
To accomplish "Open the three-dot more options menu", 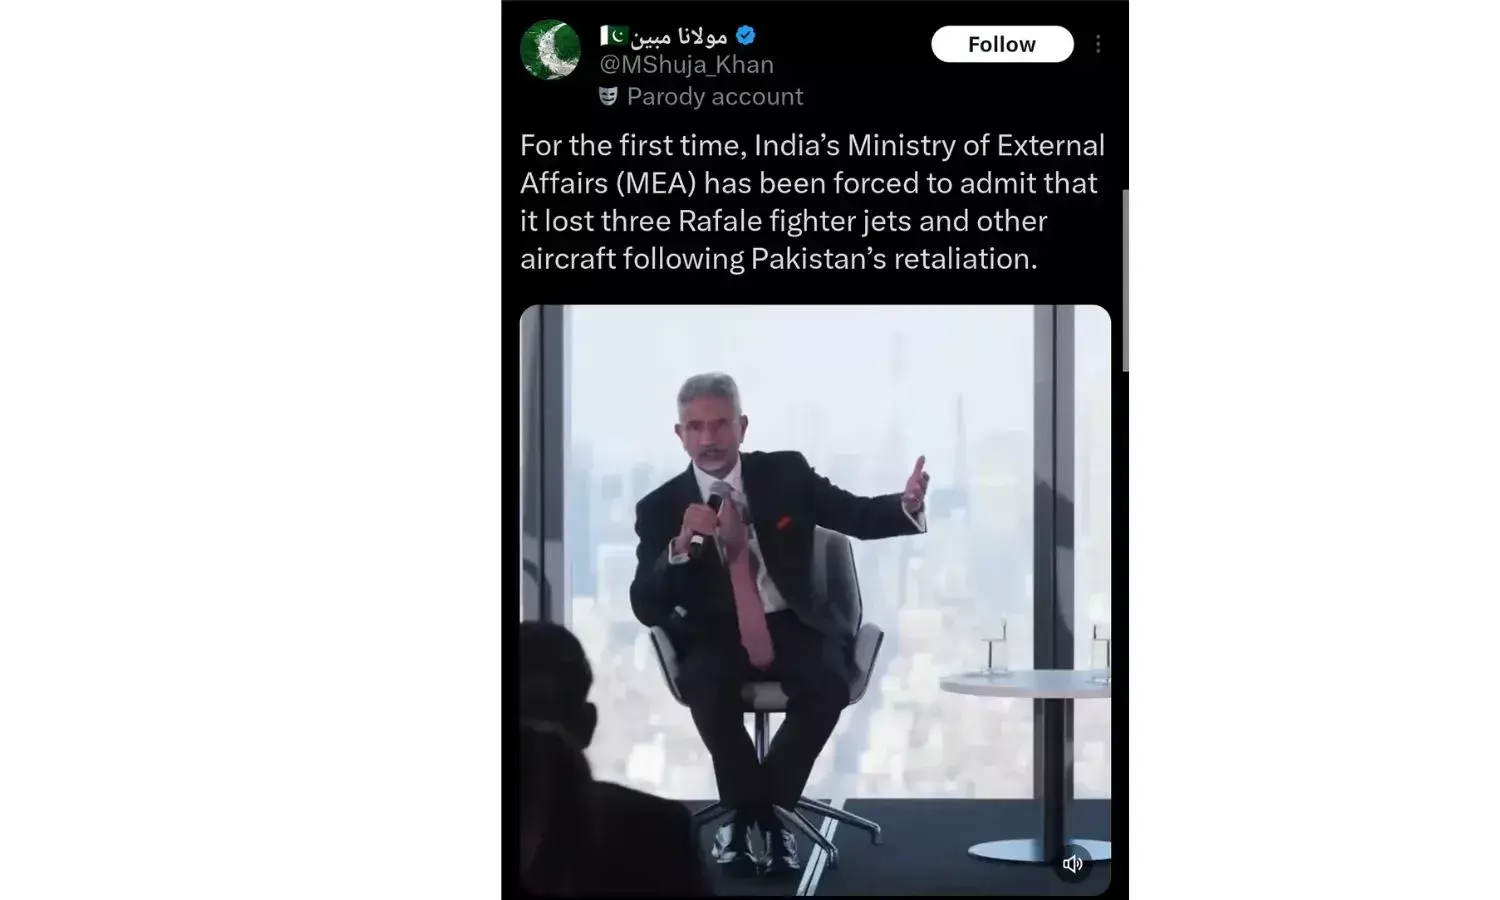I will tap(1098, 44).
